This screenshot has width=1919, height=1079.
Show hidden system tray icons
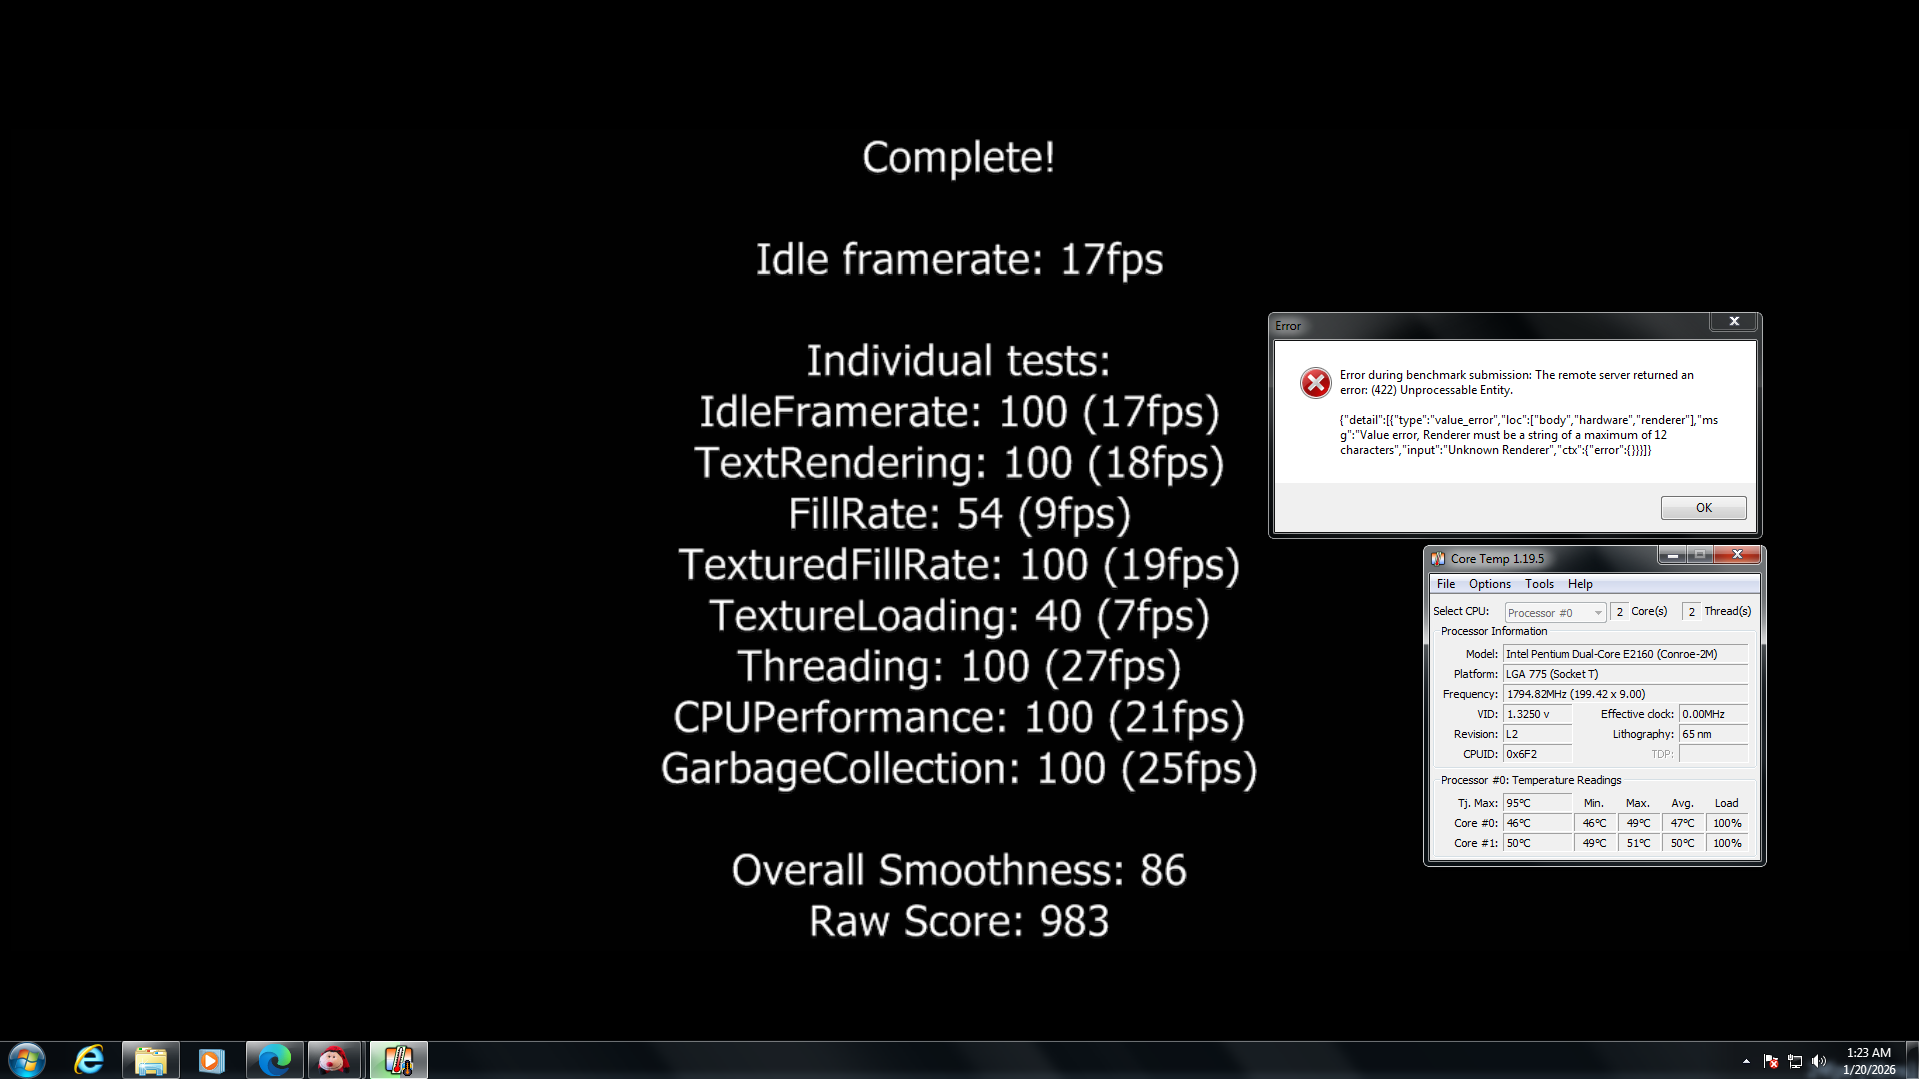[1746, 1061]
